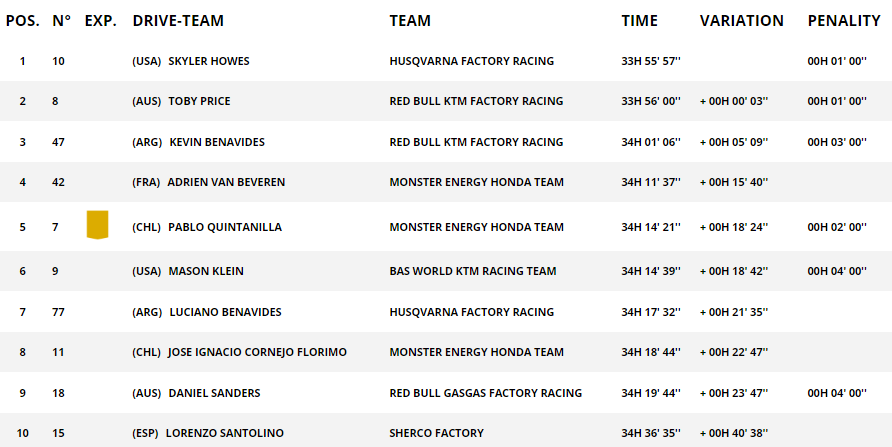Image resolution: width=892 pixels, height=447 pixels.
Task: Click the Bas World KTM Racing Team entry
Action: click(473, 271)
